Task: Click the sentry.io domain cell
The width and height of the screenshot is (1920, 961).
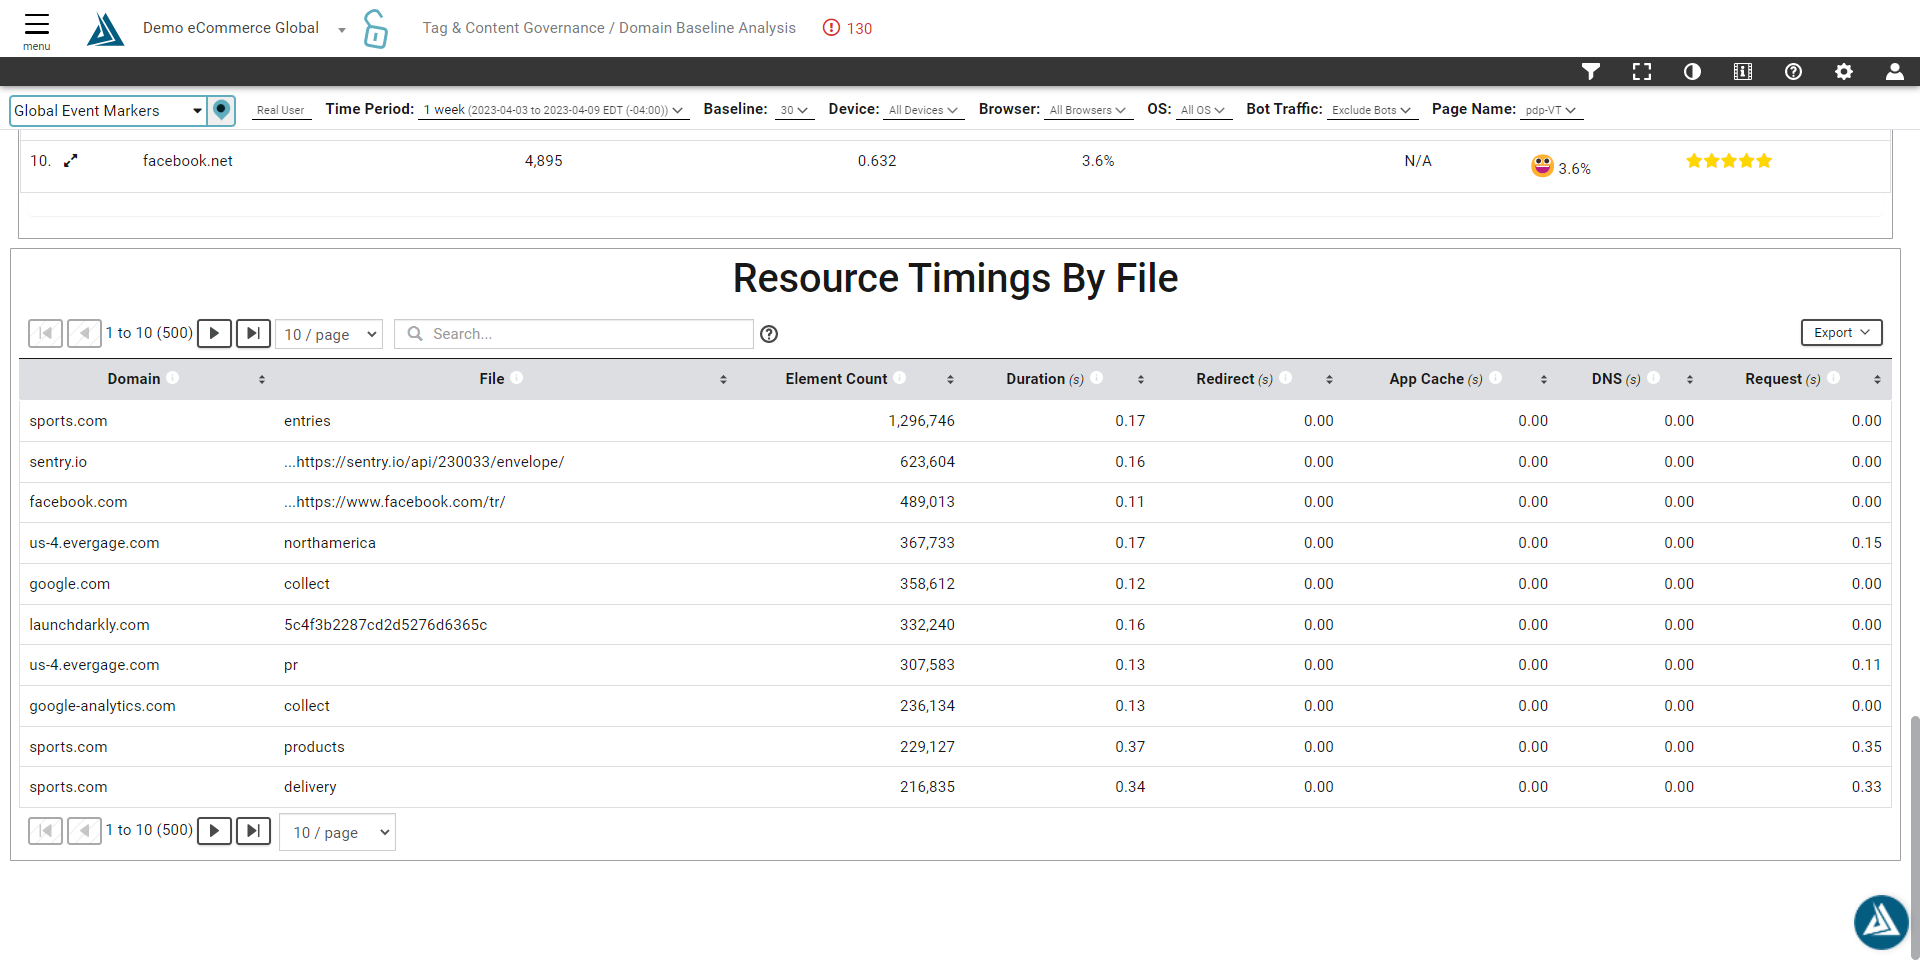Action: [x=58, y=462]
